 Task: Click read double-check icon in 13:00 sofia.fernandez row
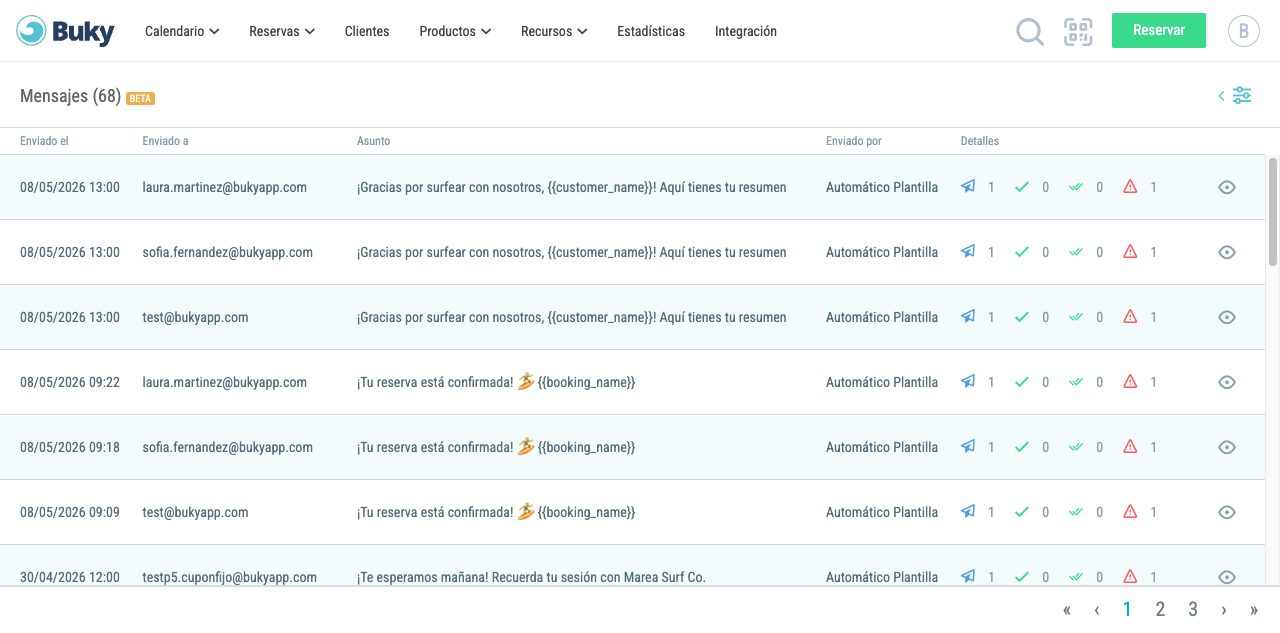[1076, 252]
